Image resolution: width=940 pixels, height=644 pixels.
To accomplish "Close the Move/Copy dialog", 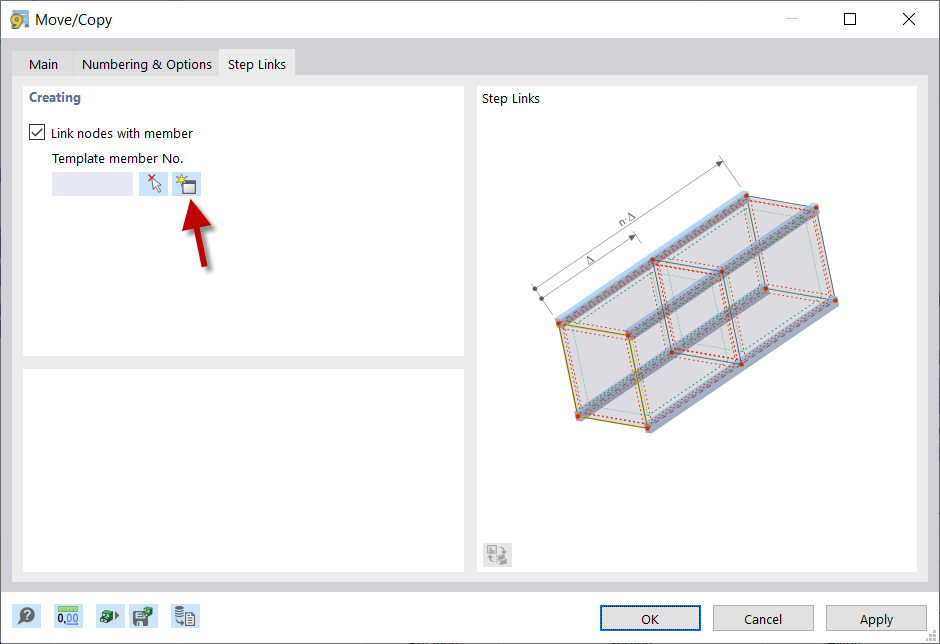I will 908,19.
